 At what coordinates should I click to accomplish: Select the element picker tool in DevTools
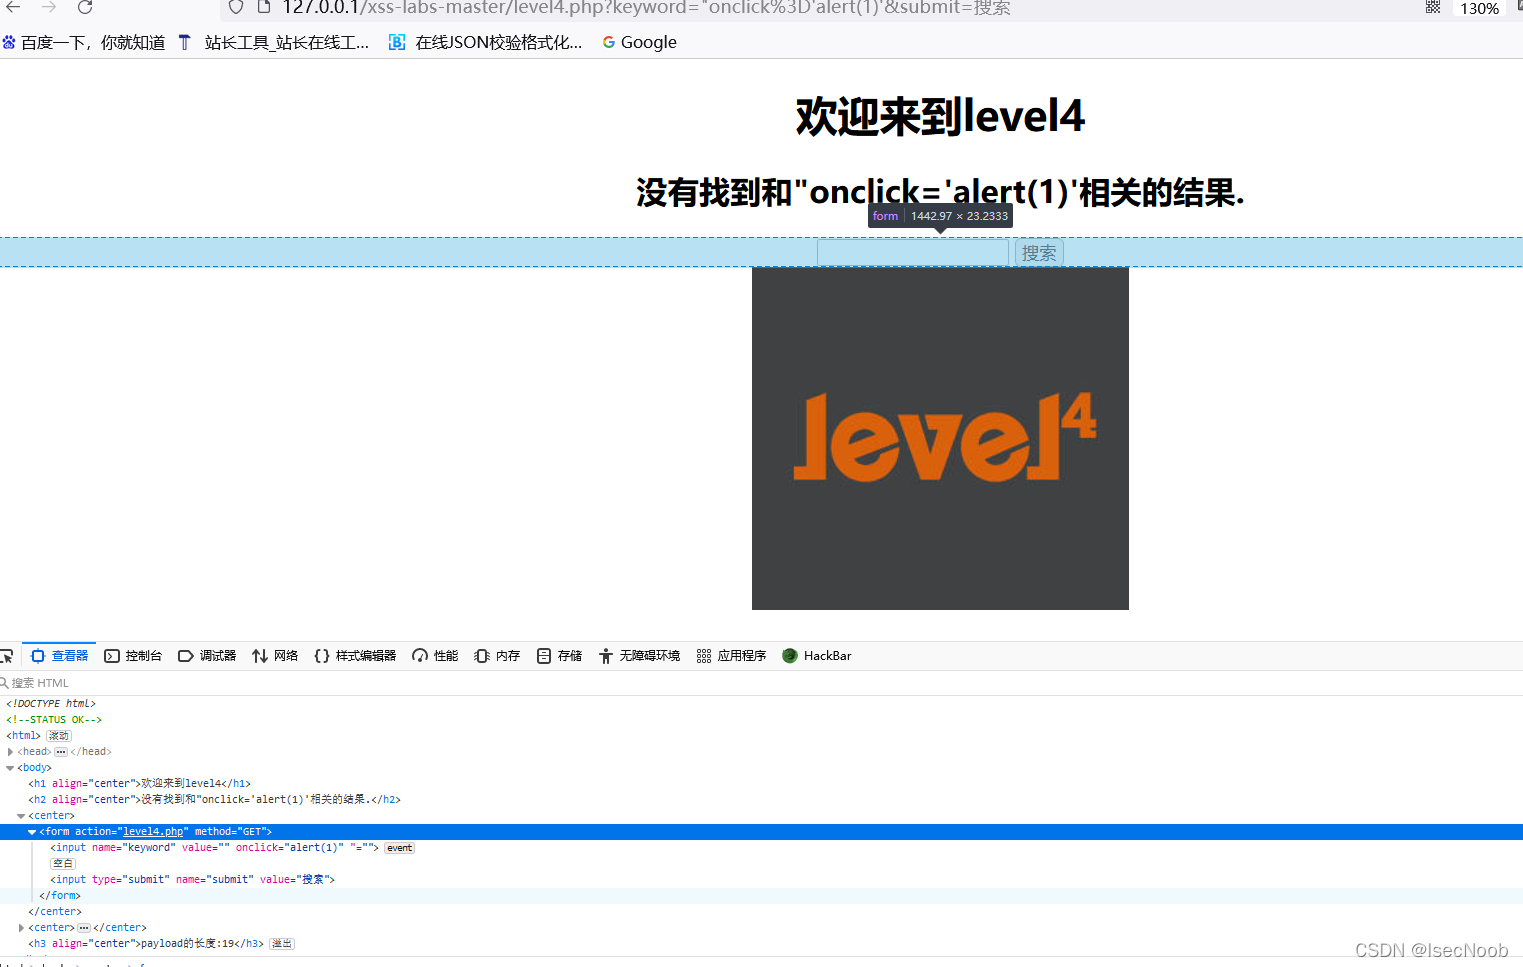coord(8,655)
